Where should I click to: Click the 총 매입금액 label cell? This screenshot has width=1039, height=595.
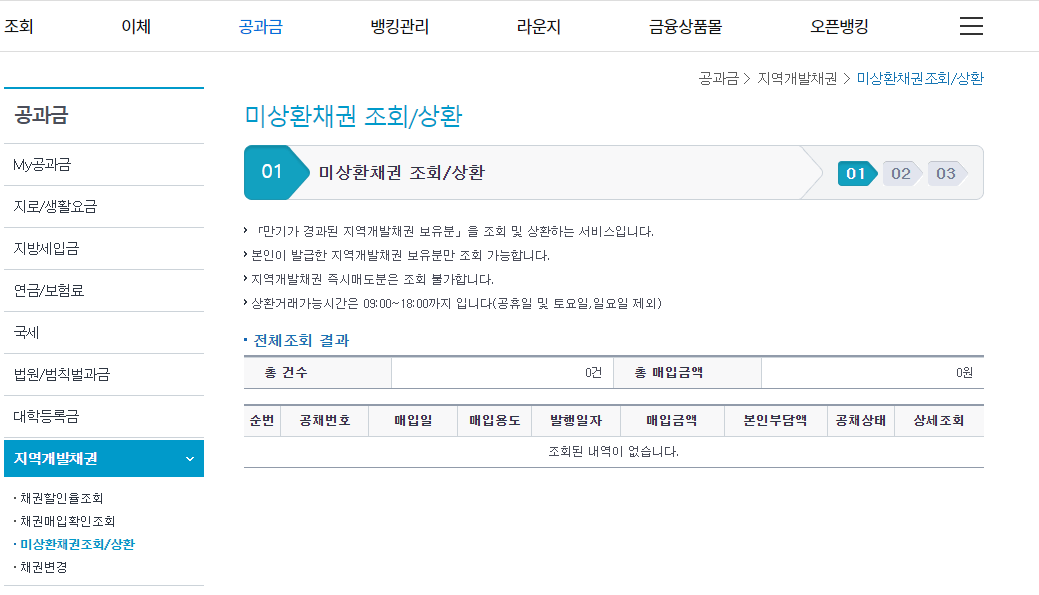pyautogui.click(x=687, y=373)
